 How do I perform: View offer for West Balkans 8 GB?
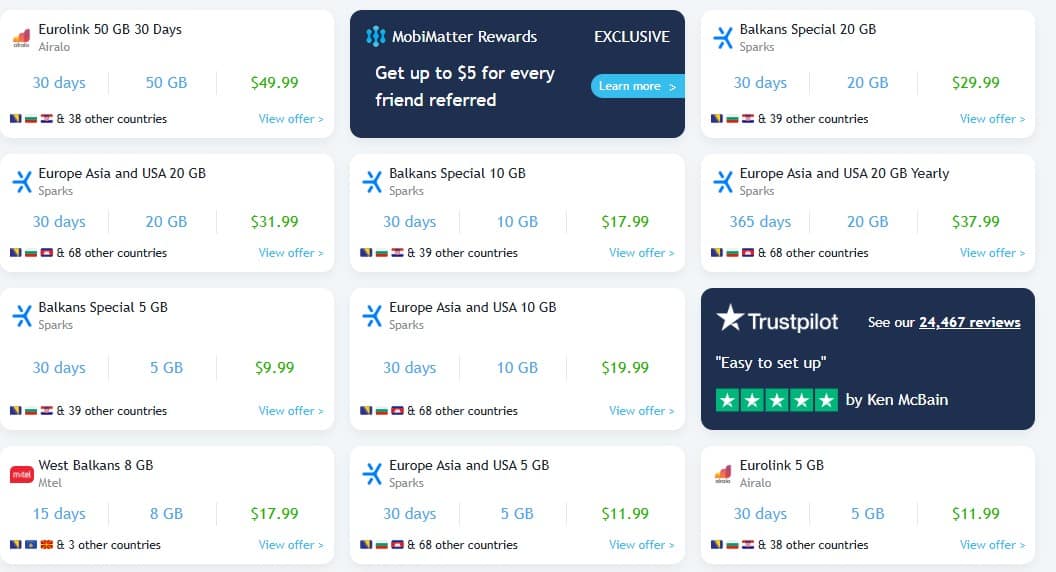click(291, 545)
